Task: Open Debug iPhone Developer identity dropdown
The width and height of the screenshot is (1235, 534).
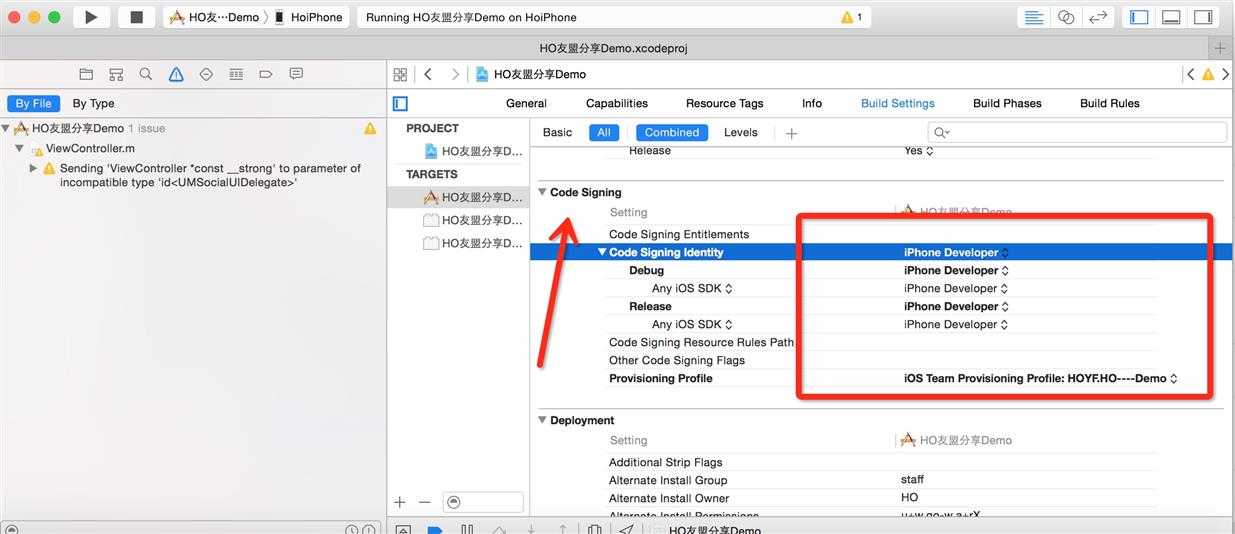Action: (x=956, y=270)
